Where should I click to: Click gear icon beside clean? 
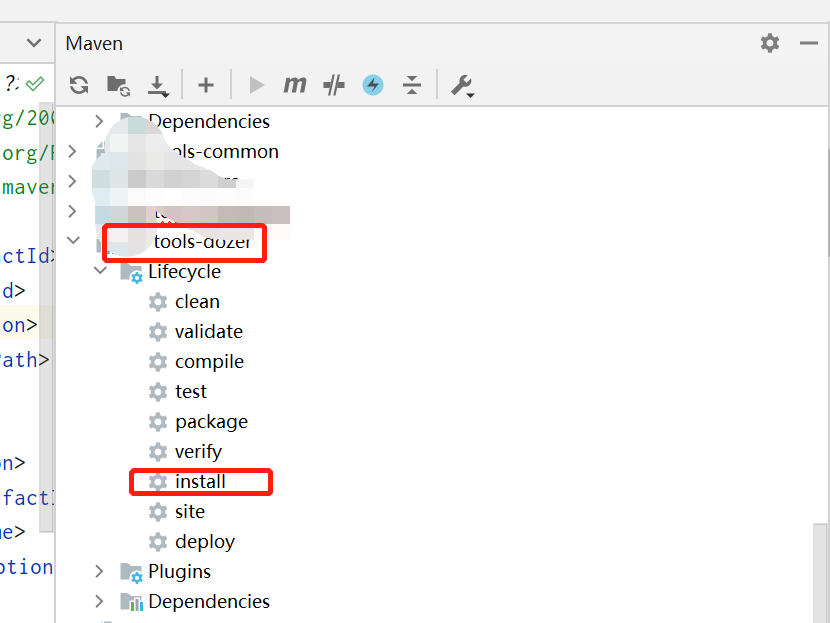tap(158, 302)
